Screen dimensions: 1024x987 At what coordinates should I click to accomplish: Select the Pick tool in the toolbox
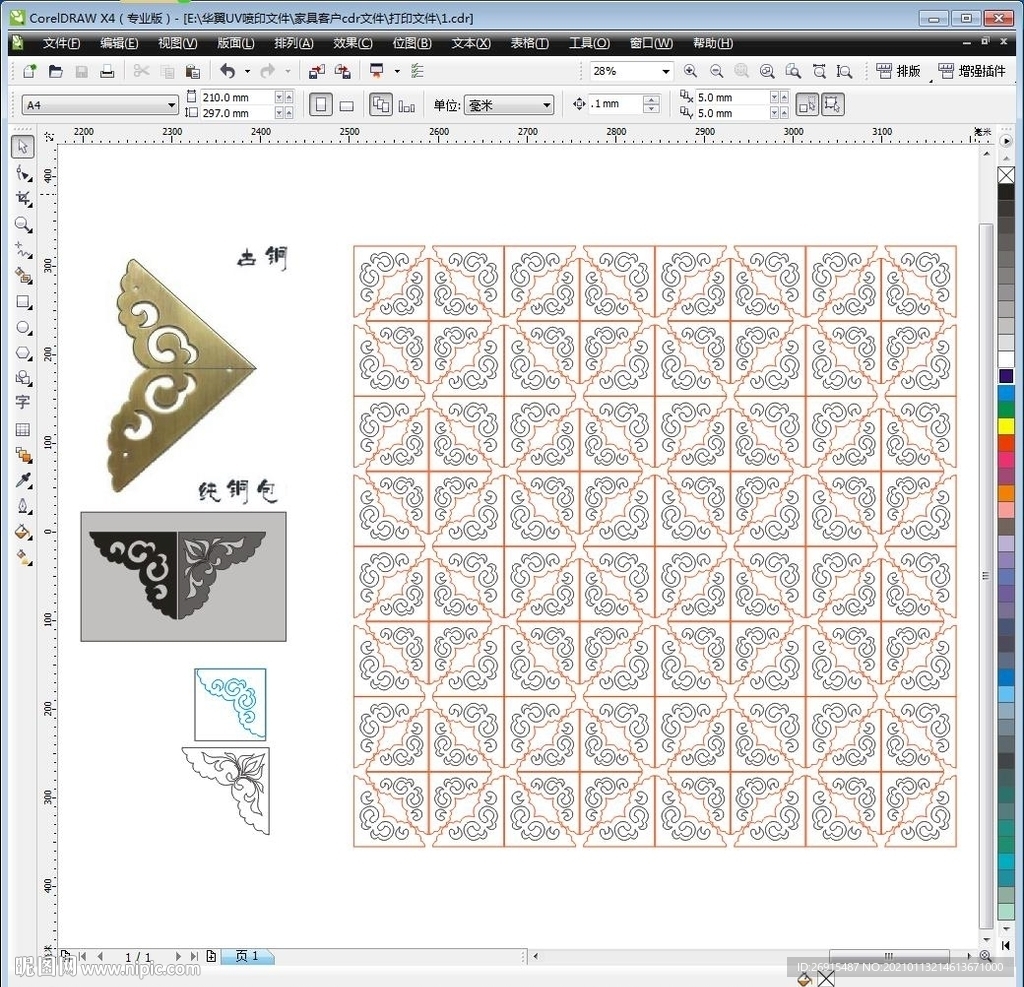23,148
